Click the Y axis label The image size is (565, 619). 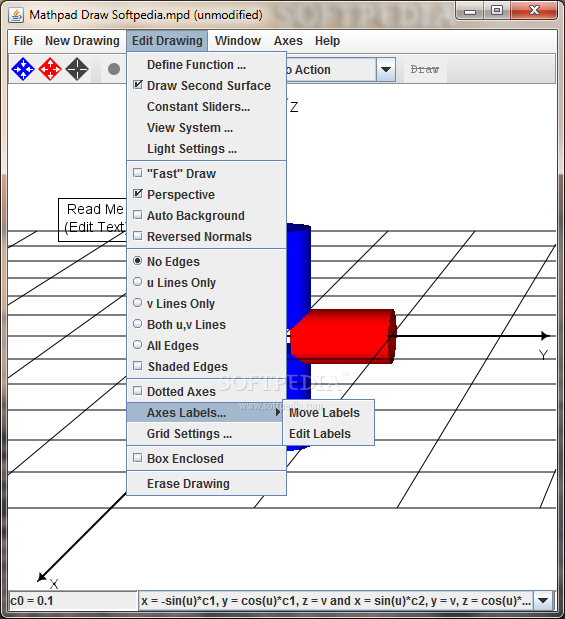click(544, 355)
